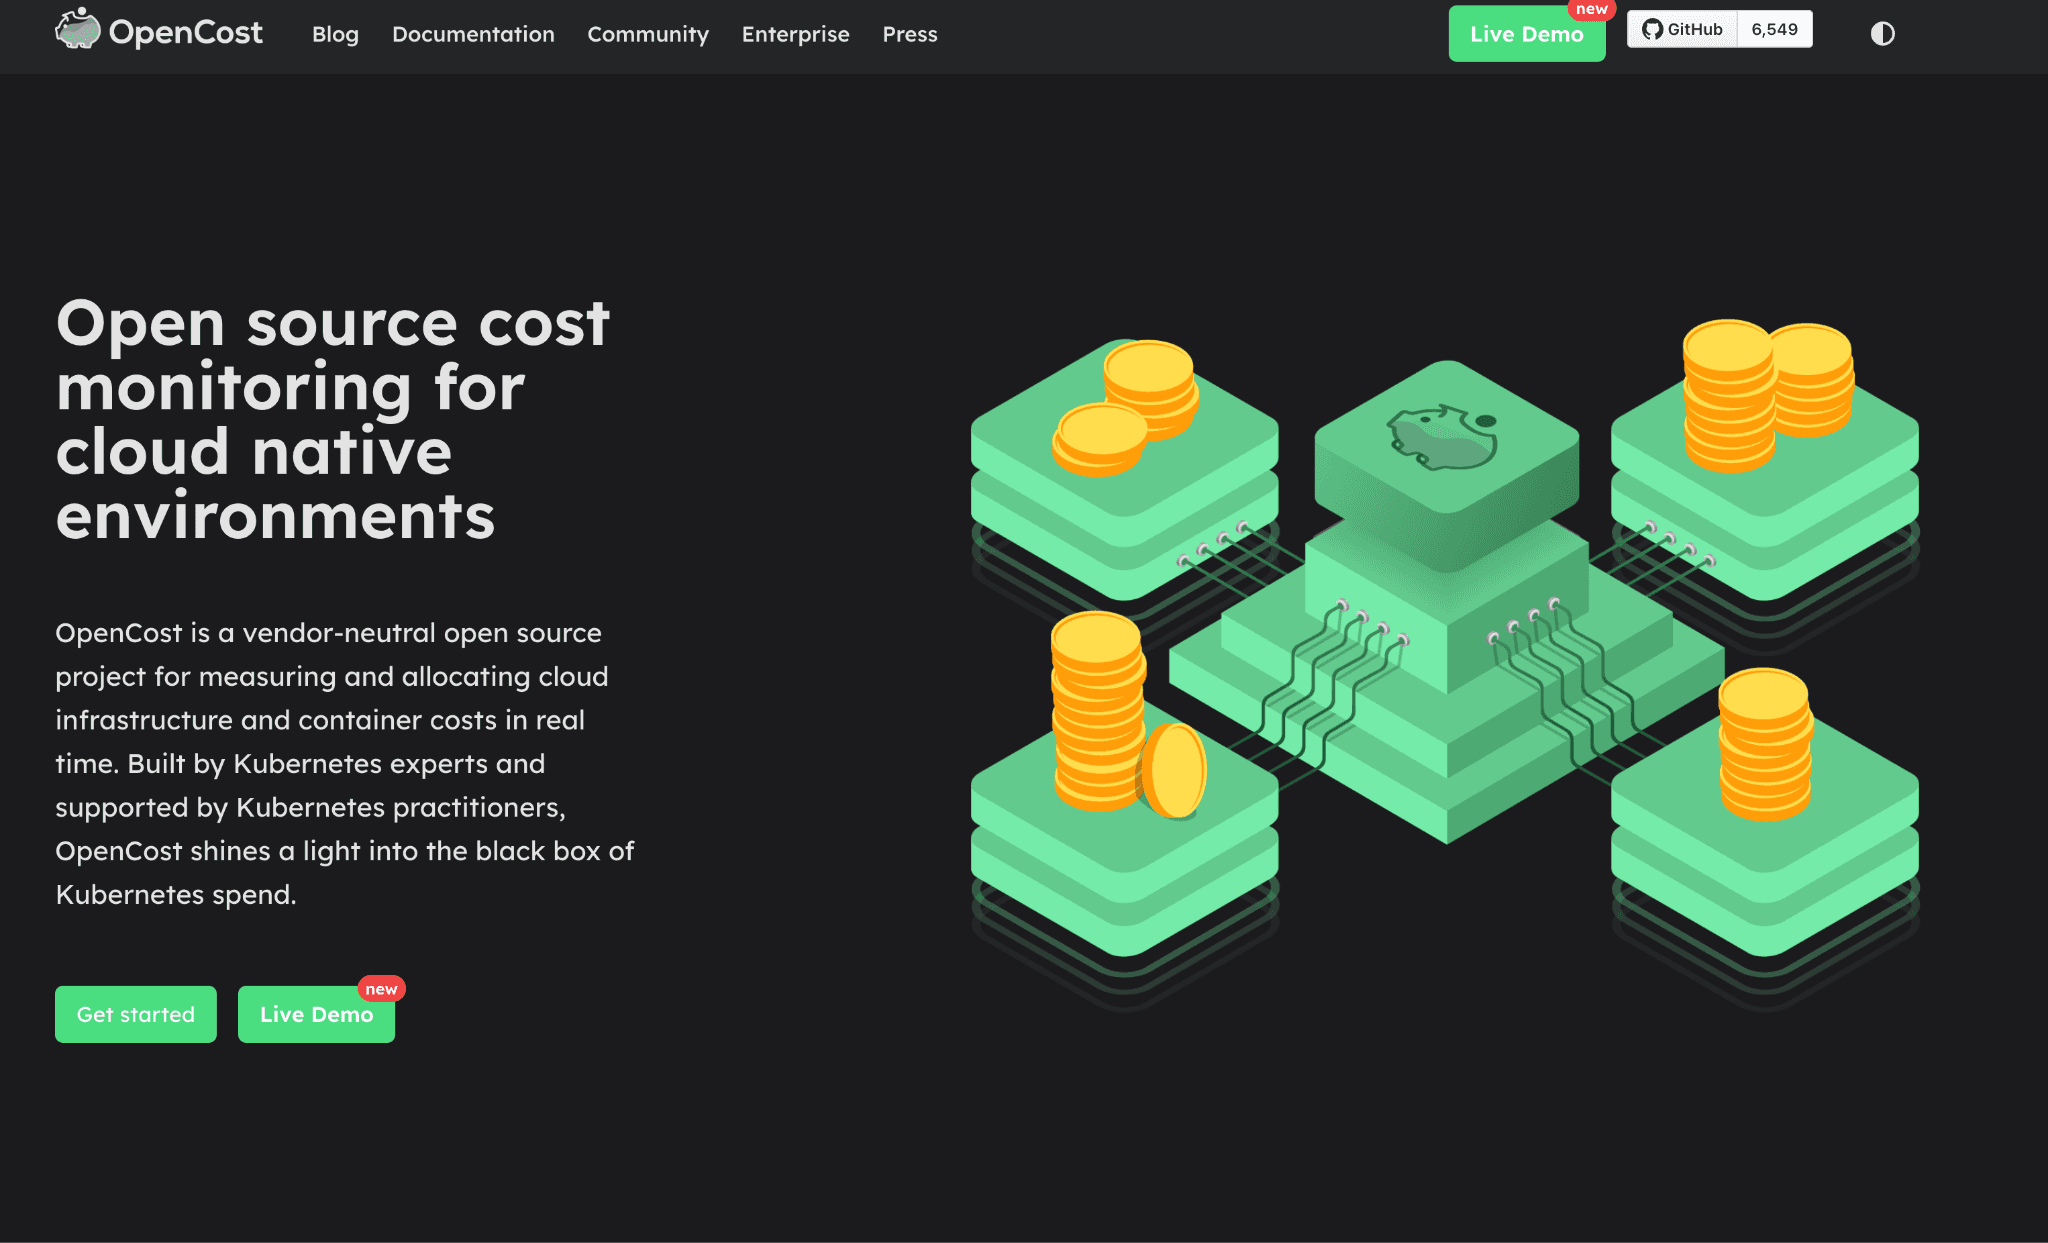Click the 'Open source cost monitoring' headline
The width and height of the screenshot is (2048, 1243).
pyautogui.click(x=332, y=419)
